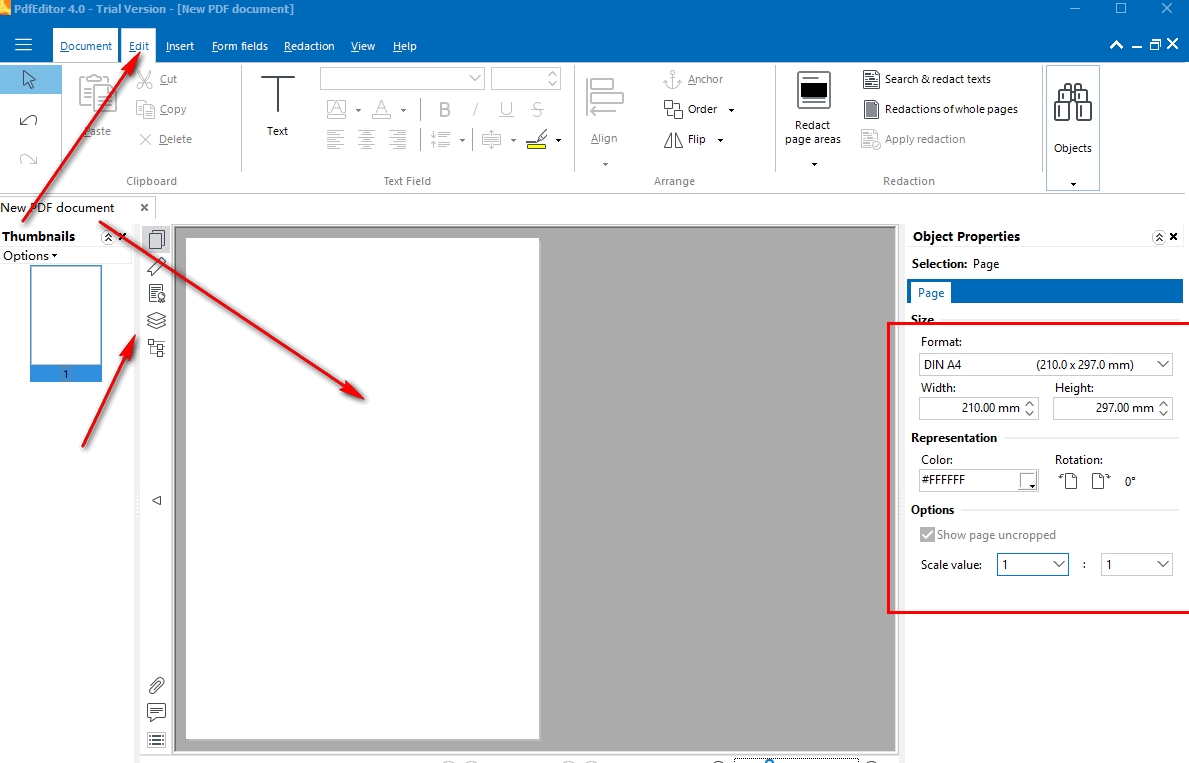Viewport: 1189px width, 763px height.
Task: Click the Align icon in Arrange group
Action: click(x=604, y=100)
